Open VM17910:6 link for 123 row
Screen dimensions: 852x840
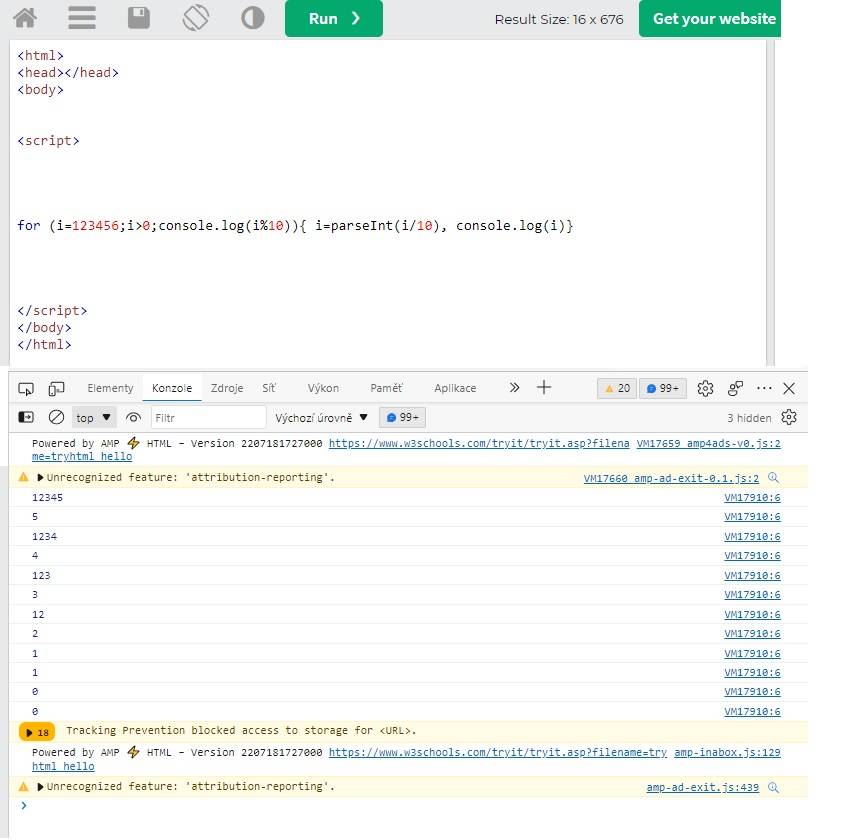click(x=752, y=576)
